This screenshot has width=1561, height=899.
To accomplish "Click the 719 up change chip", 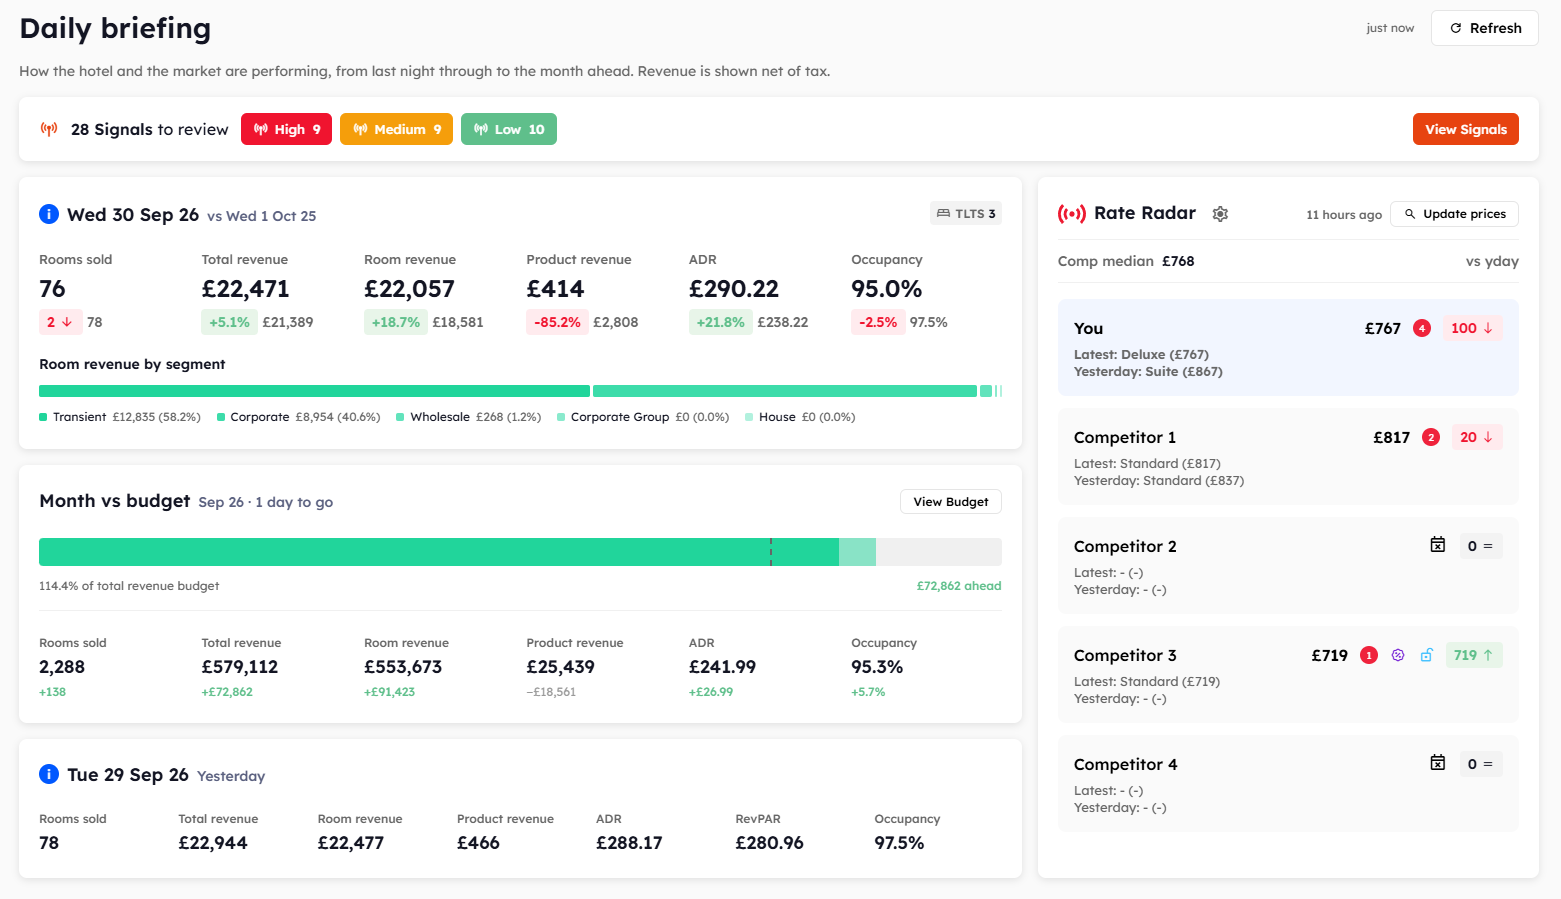I will pyautogui.click(x=1474, y=655).
